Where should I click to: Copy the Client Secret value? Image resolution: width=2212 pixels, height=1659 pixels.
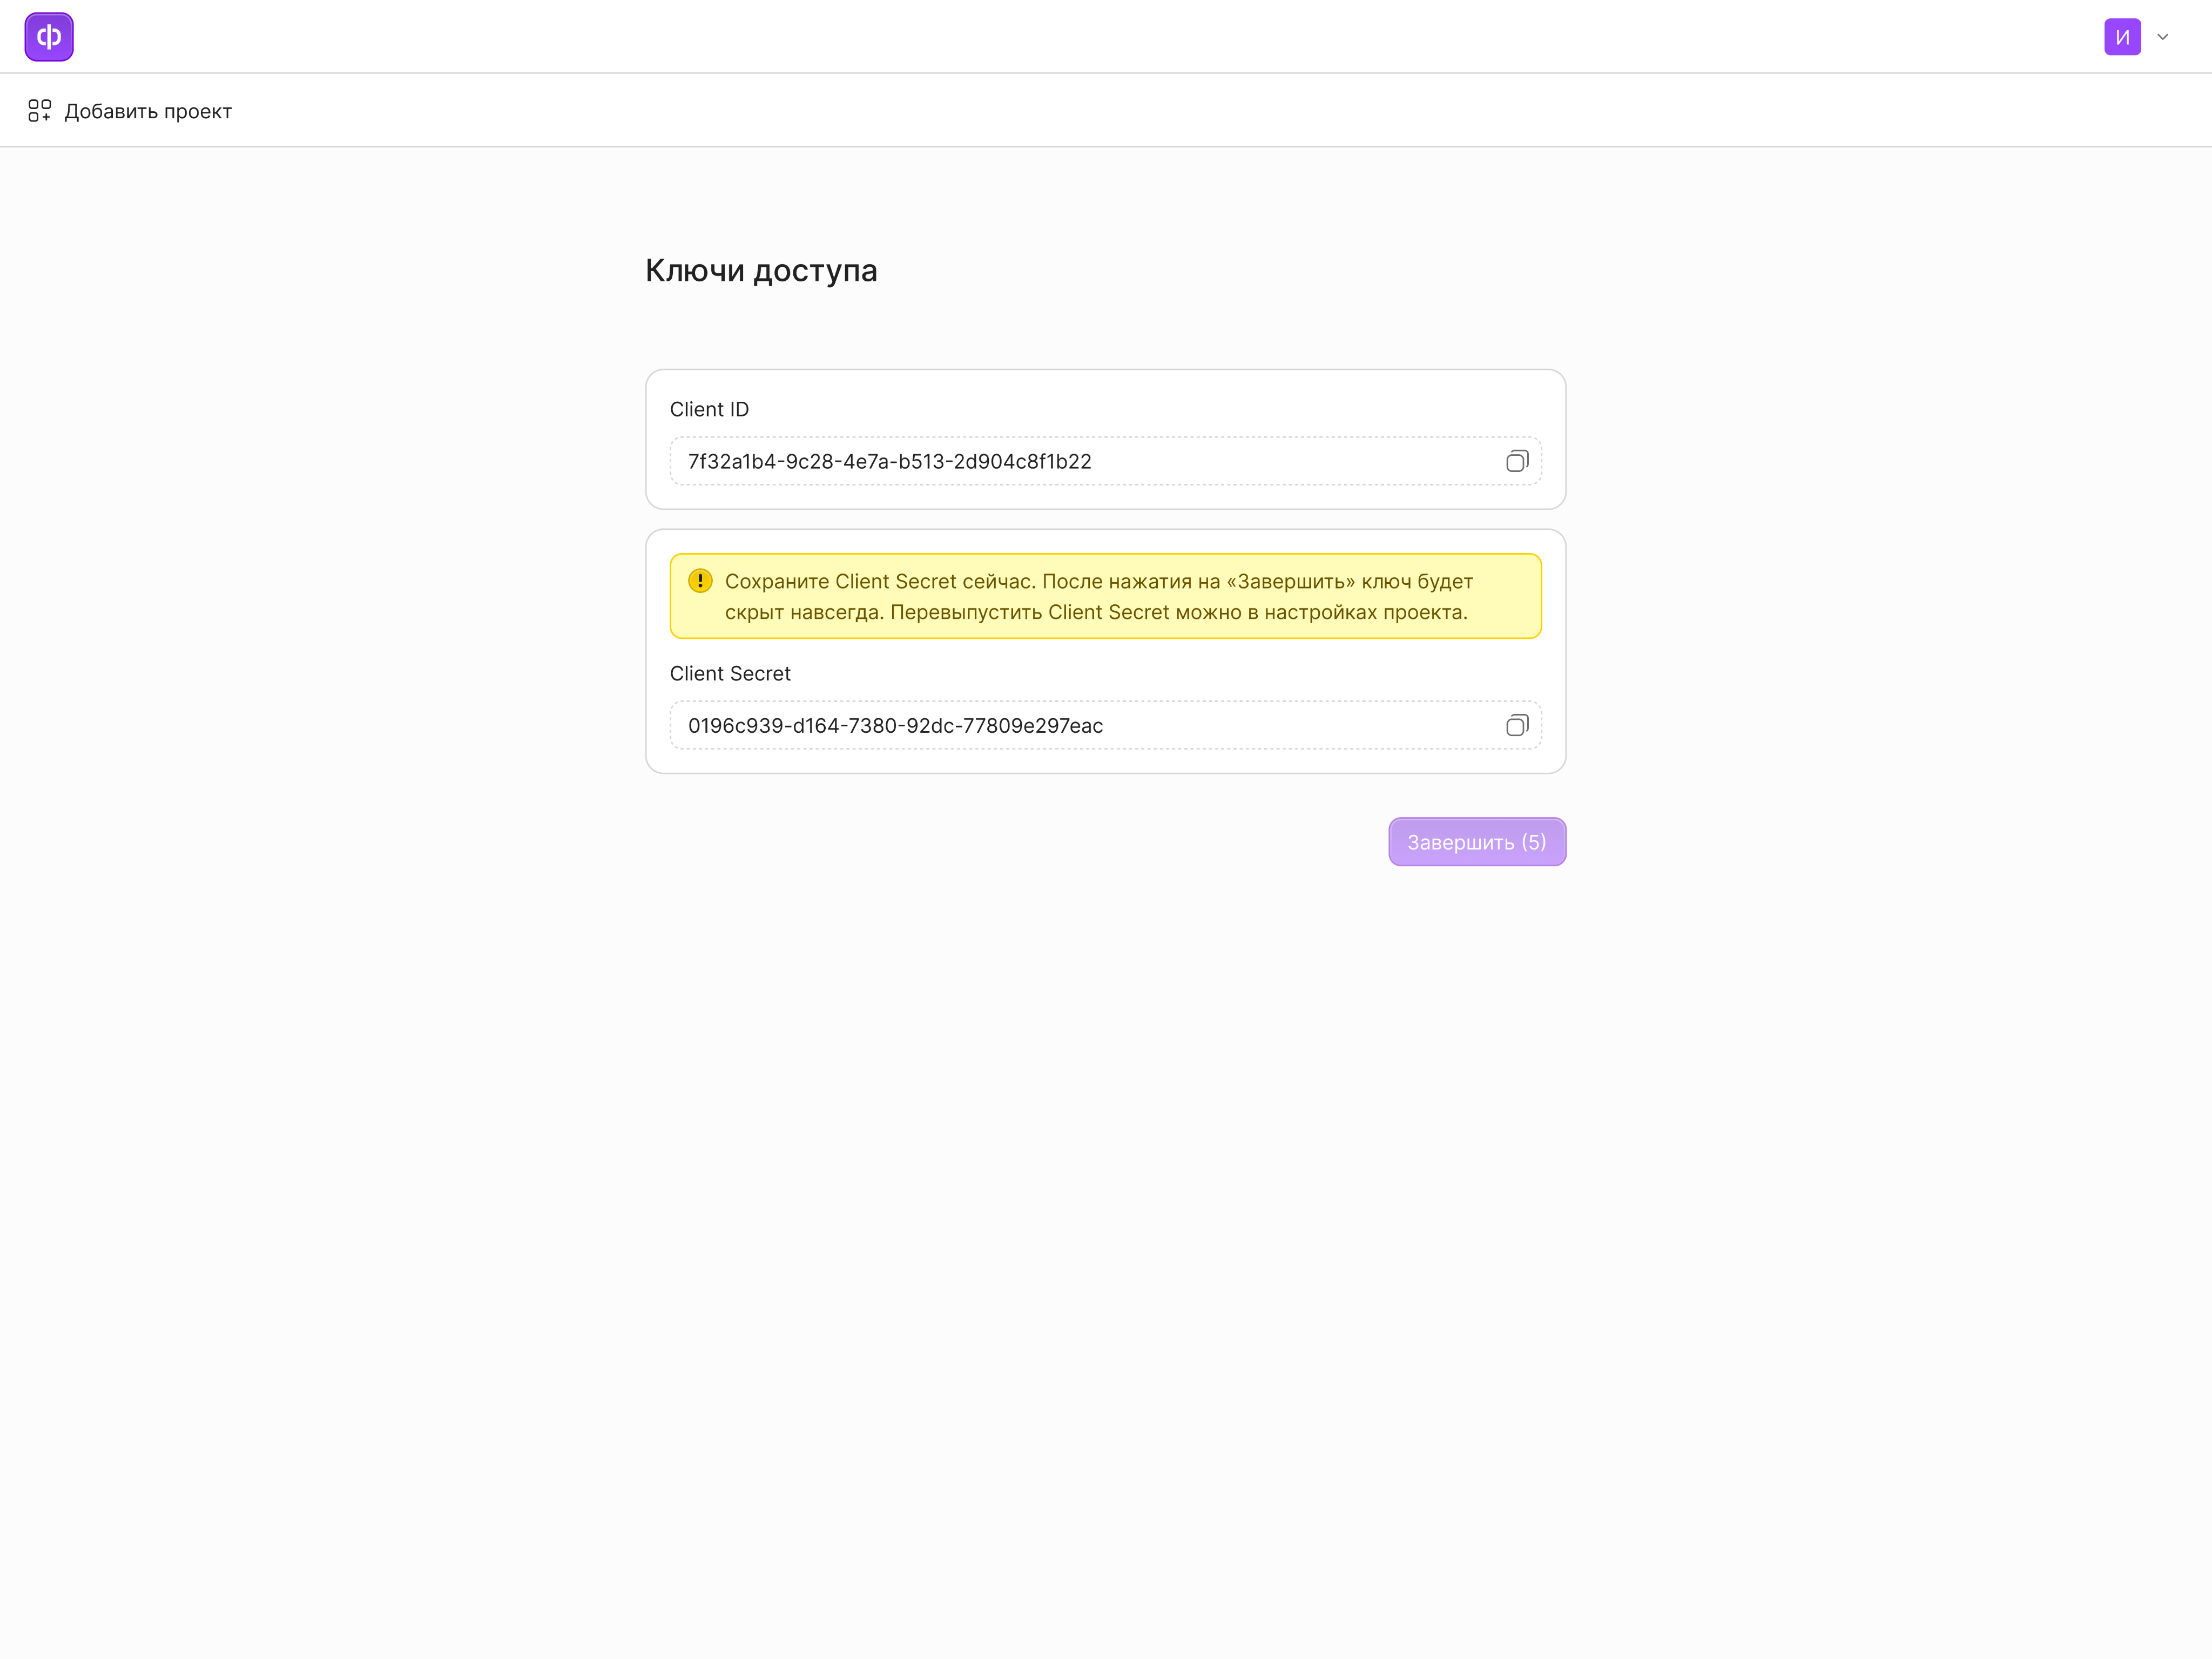point(1517,725)
